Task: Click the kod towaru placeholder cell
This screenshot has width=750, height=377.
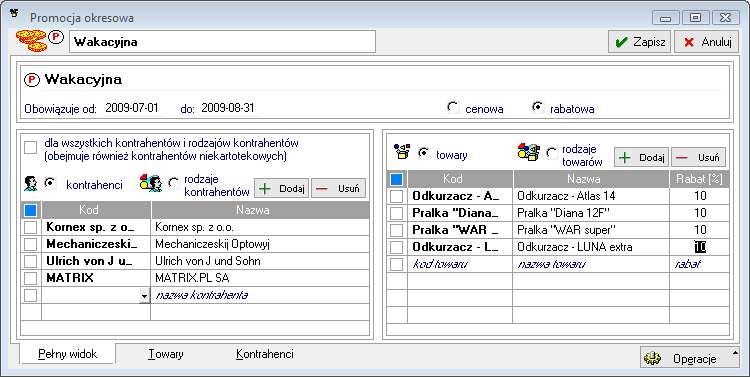Action: 460,264
